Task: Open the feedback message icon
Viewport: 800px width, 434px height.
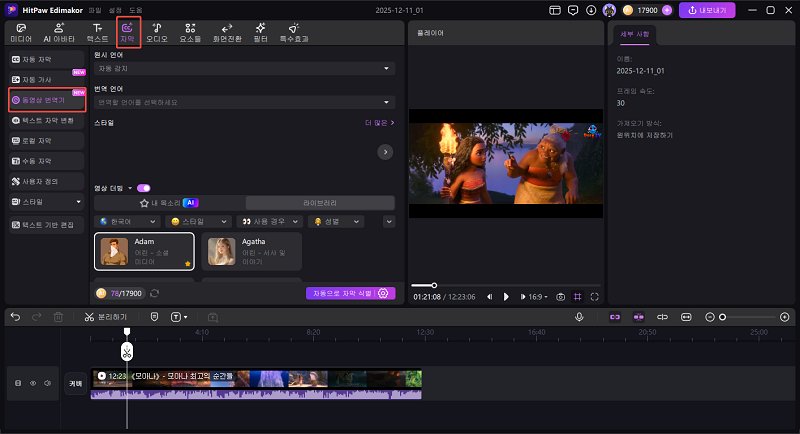Action: (573, 10)
